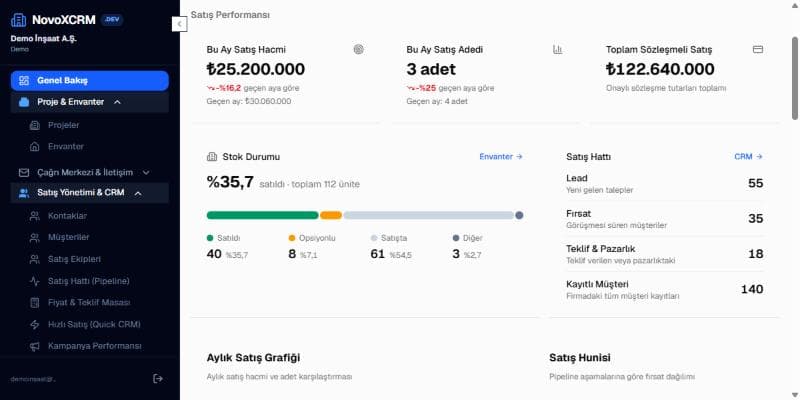Click the ₺25.200.000 sales volume value
This screenshot has width=800, height=400.
point(256,69)
